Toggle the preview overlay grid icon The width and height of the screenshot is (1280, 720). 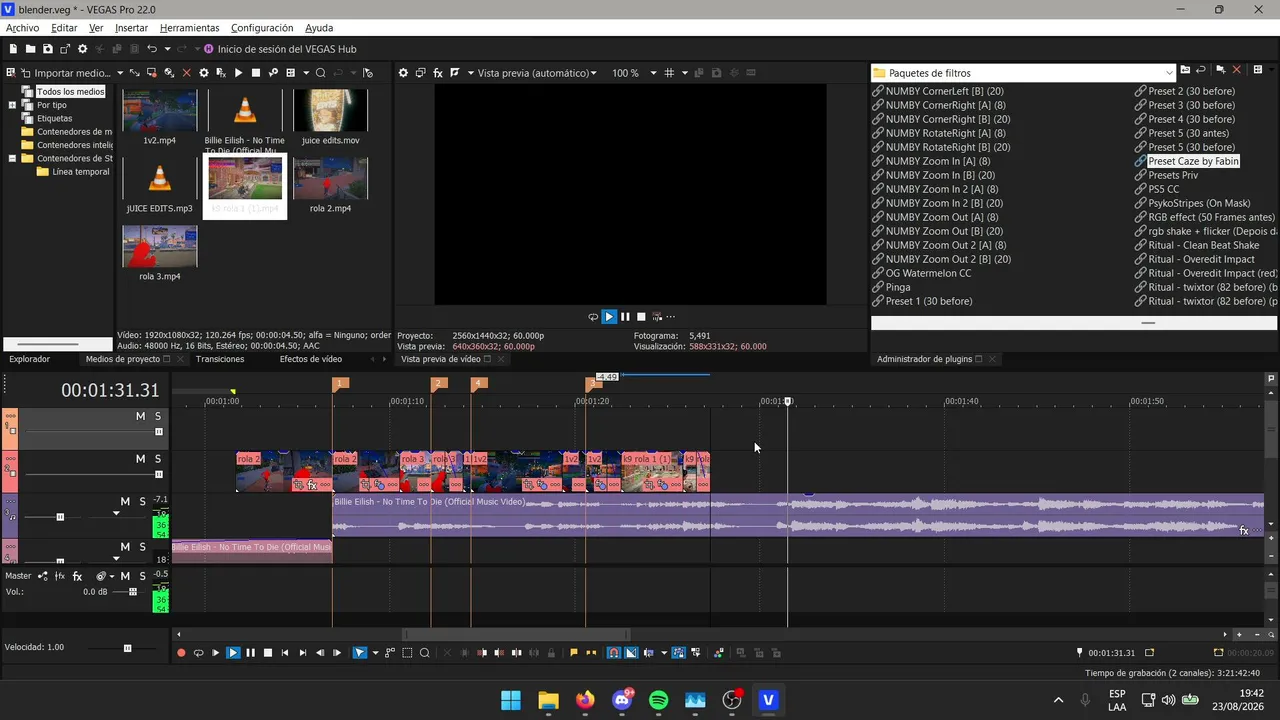(669, 73)
